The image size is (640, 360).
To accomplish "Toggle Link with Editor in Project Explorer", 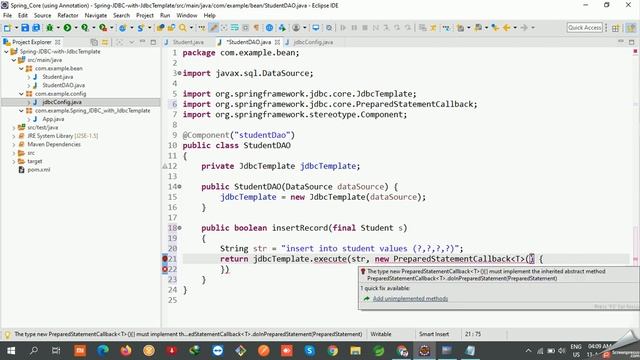I will click(105, 42).
